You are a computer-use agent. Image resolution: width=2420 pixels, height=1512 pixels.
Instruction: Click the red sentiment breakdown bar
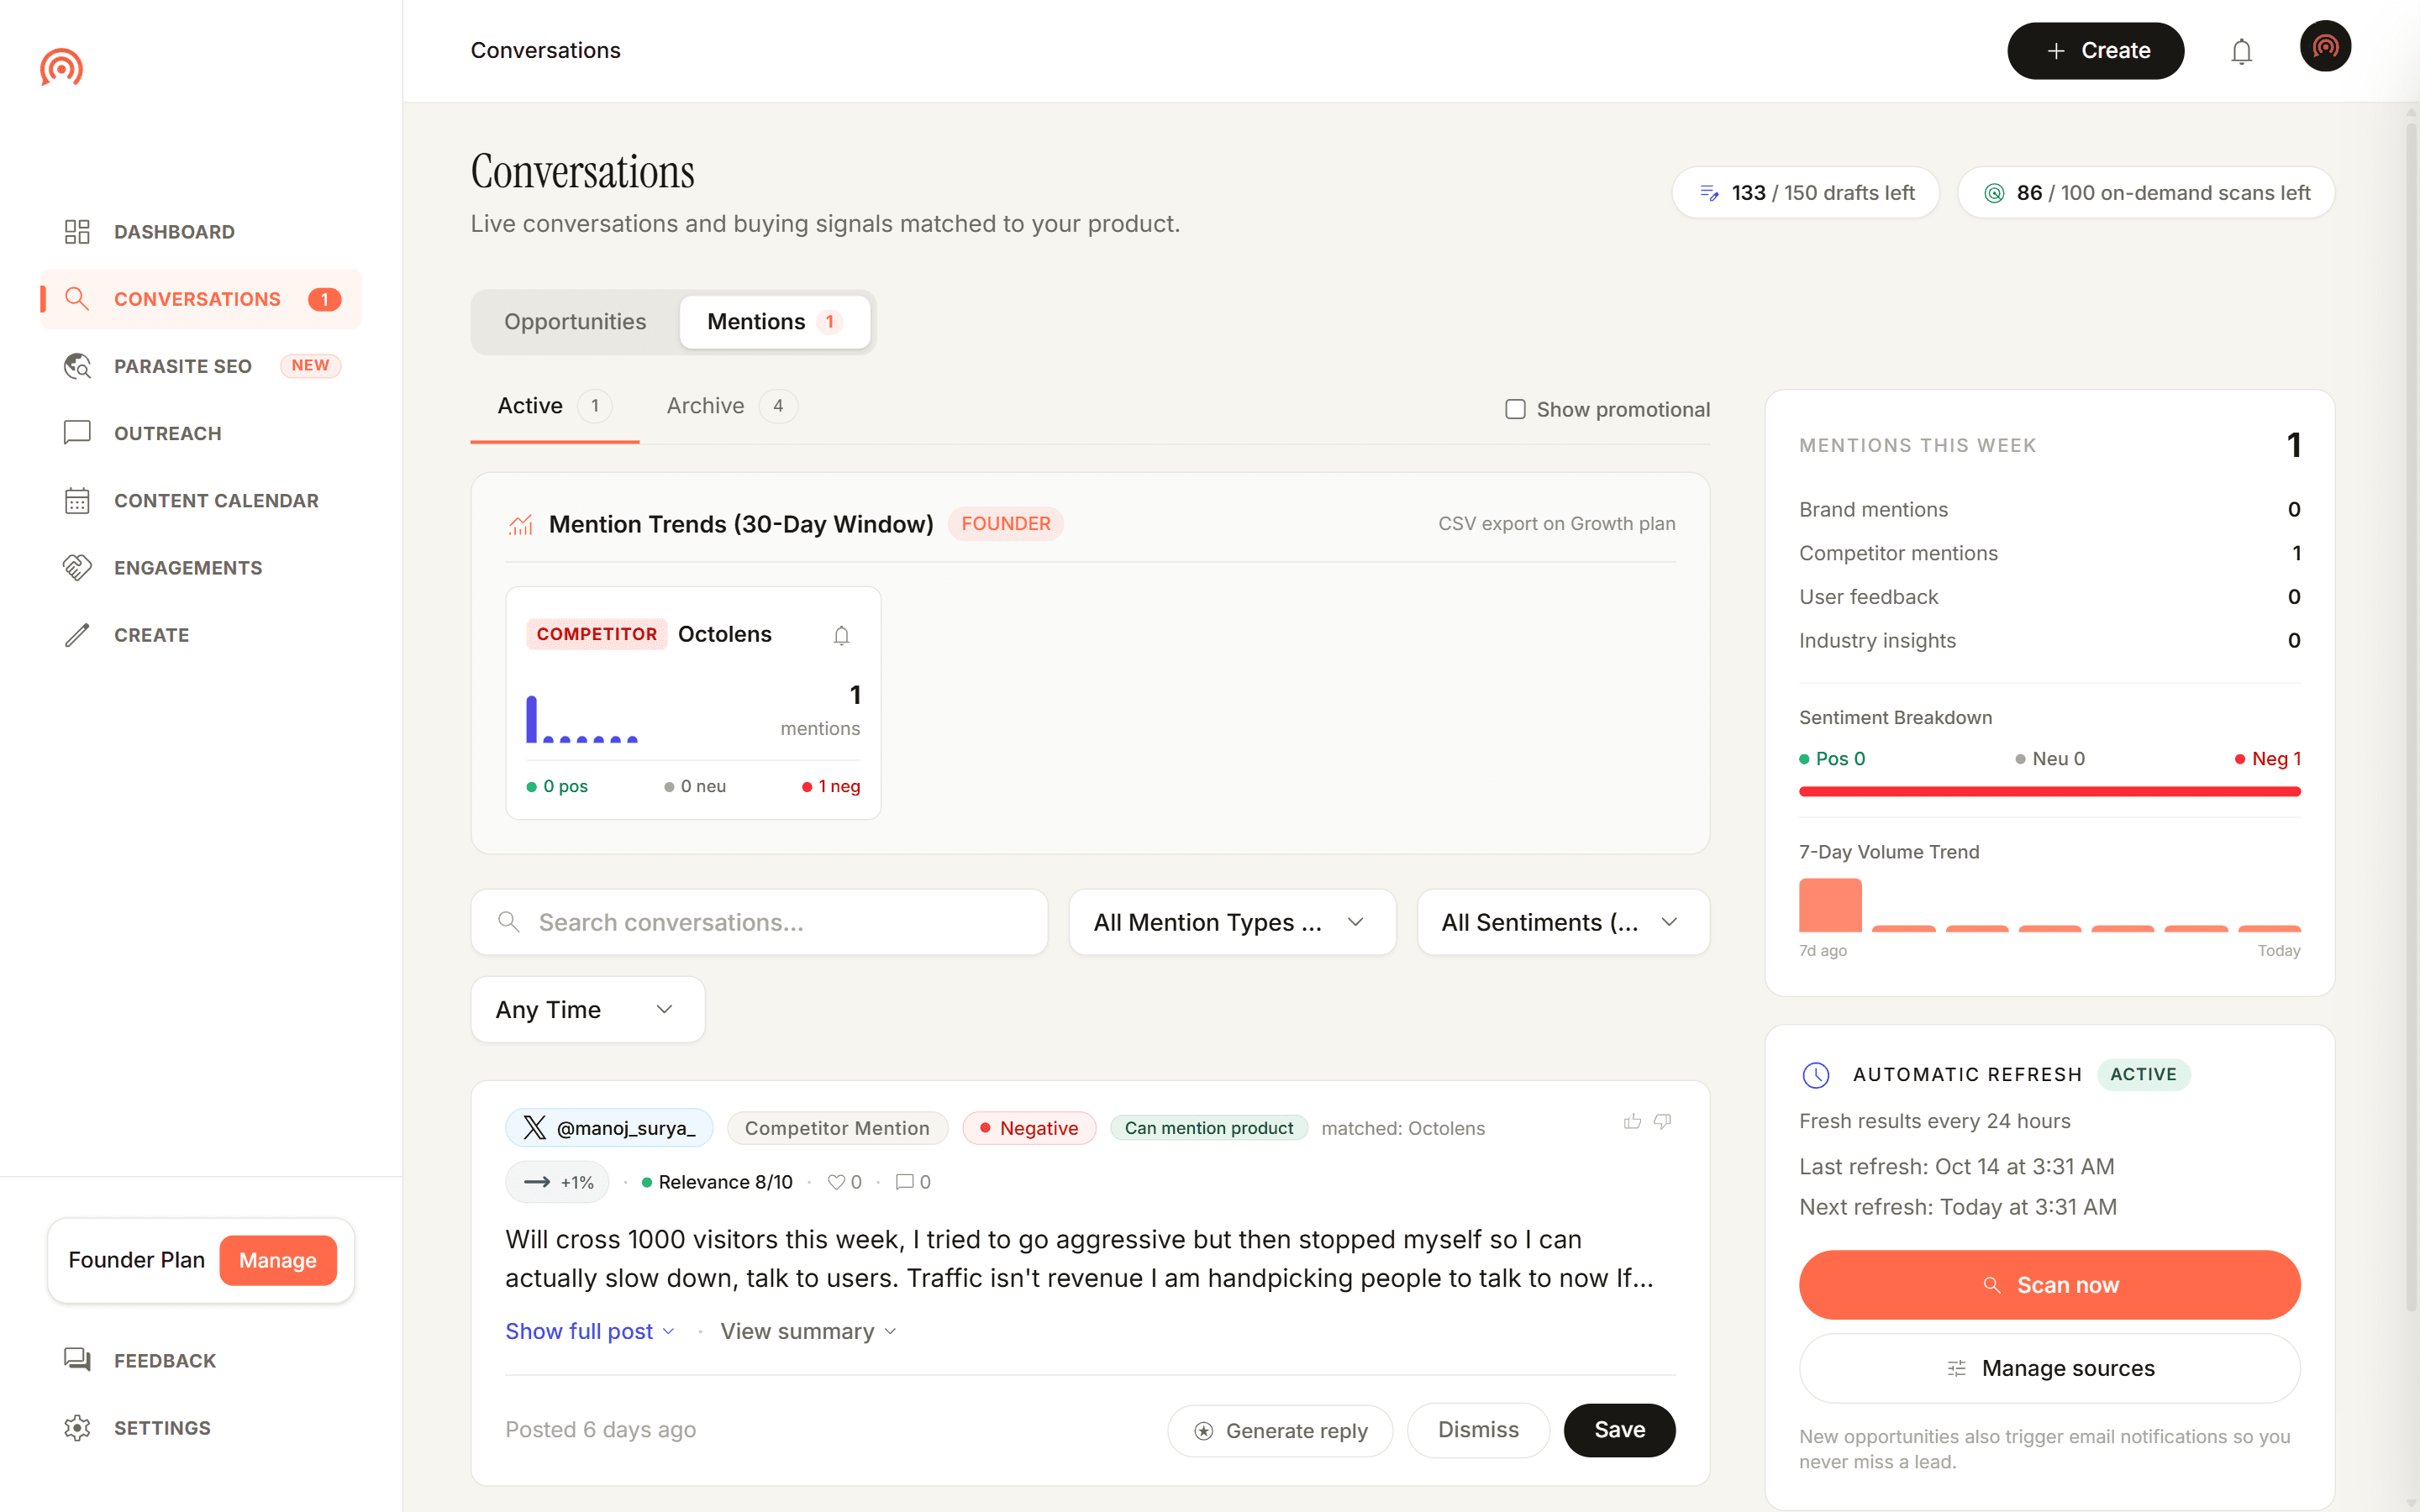[x=2049, y=791]
